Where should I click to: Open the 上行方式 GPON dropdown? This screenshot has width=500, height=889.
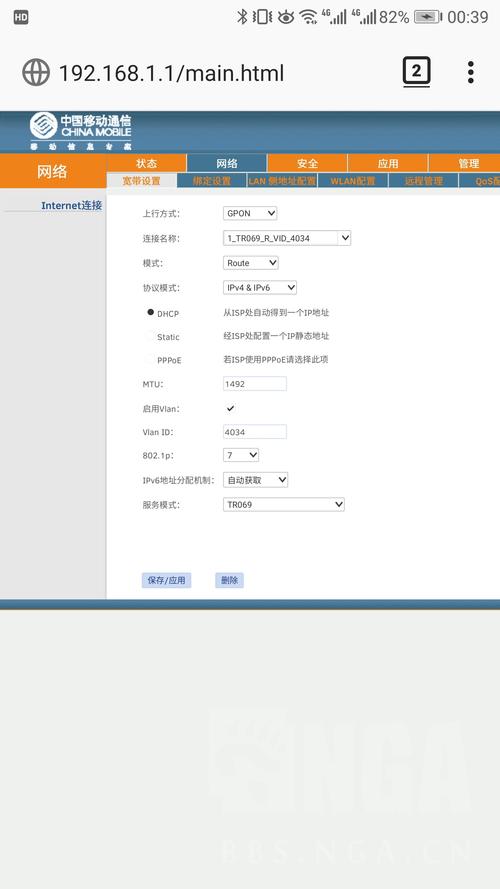click(250, 213)
